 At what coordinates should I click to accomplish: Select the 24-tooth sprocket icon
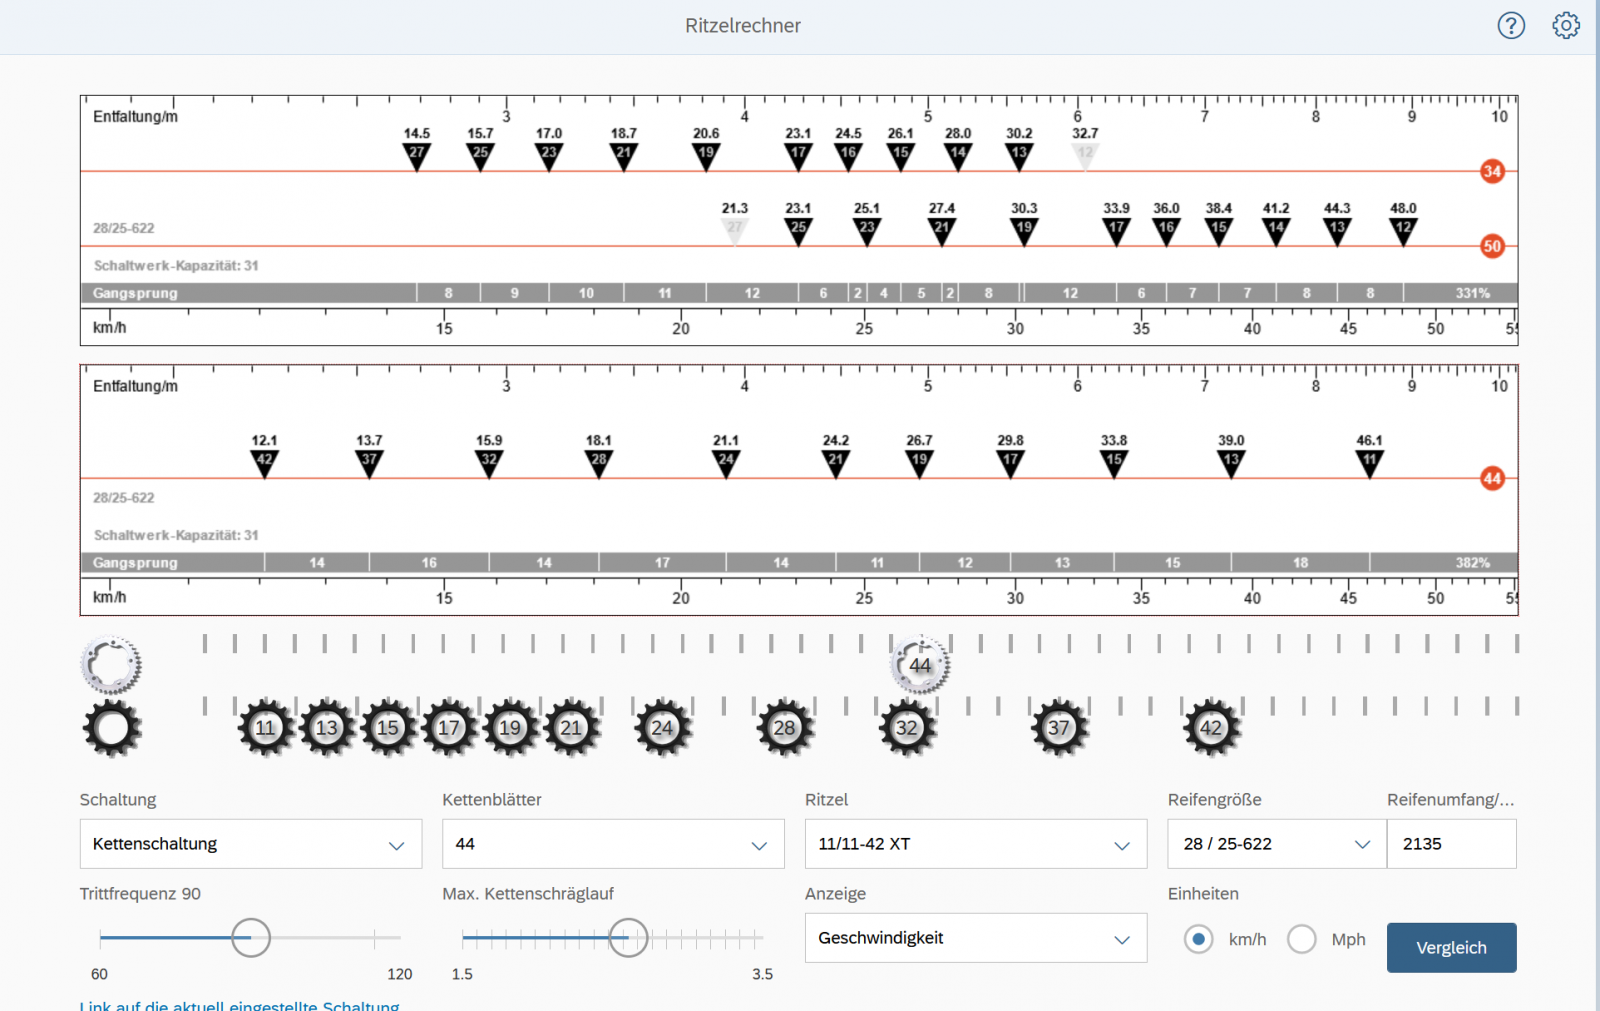click(x=662, y=728)
